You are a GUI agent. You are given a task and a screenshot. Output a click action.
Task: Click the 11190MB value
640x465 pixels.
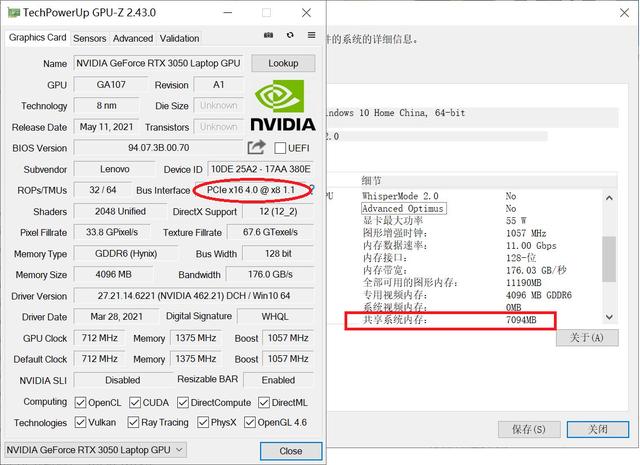coord(524,283)
